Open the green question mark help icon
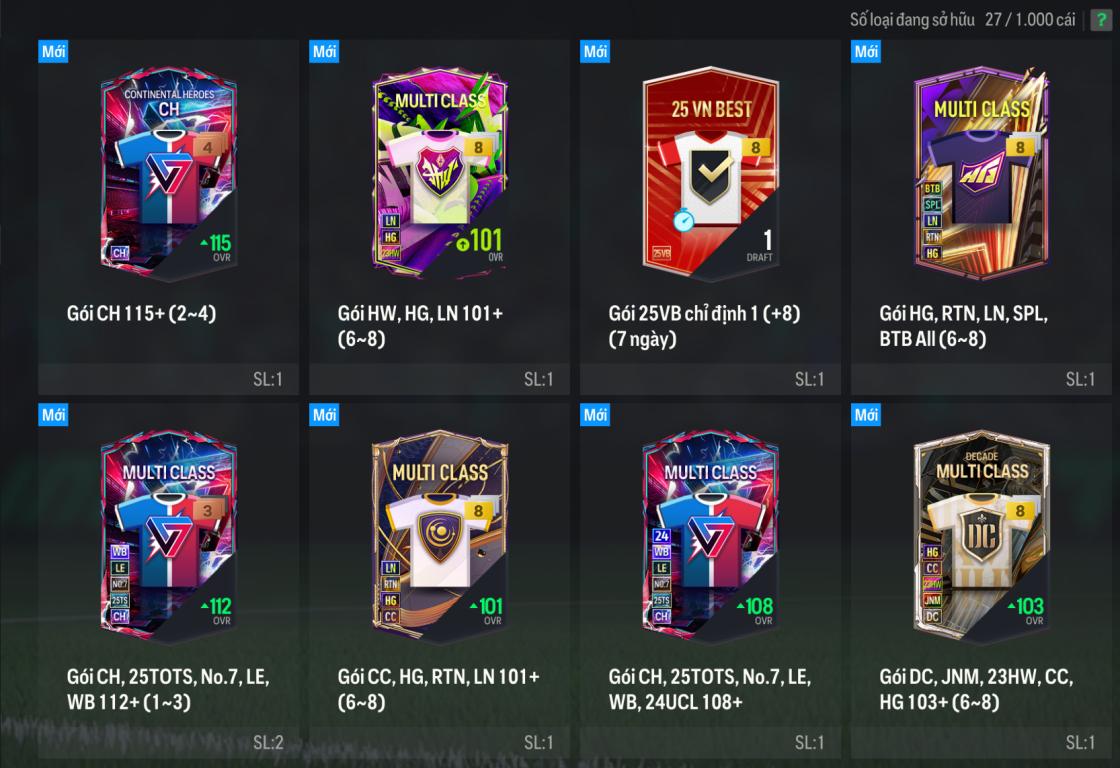 1101,20
